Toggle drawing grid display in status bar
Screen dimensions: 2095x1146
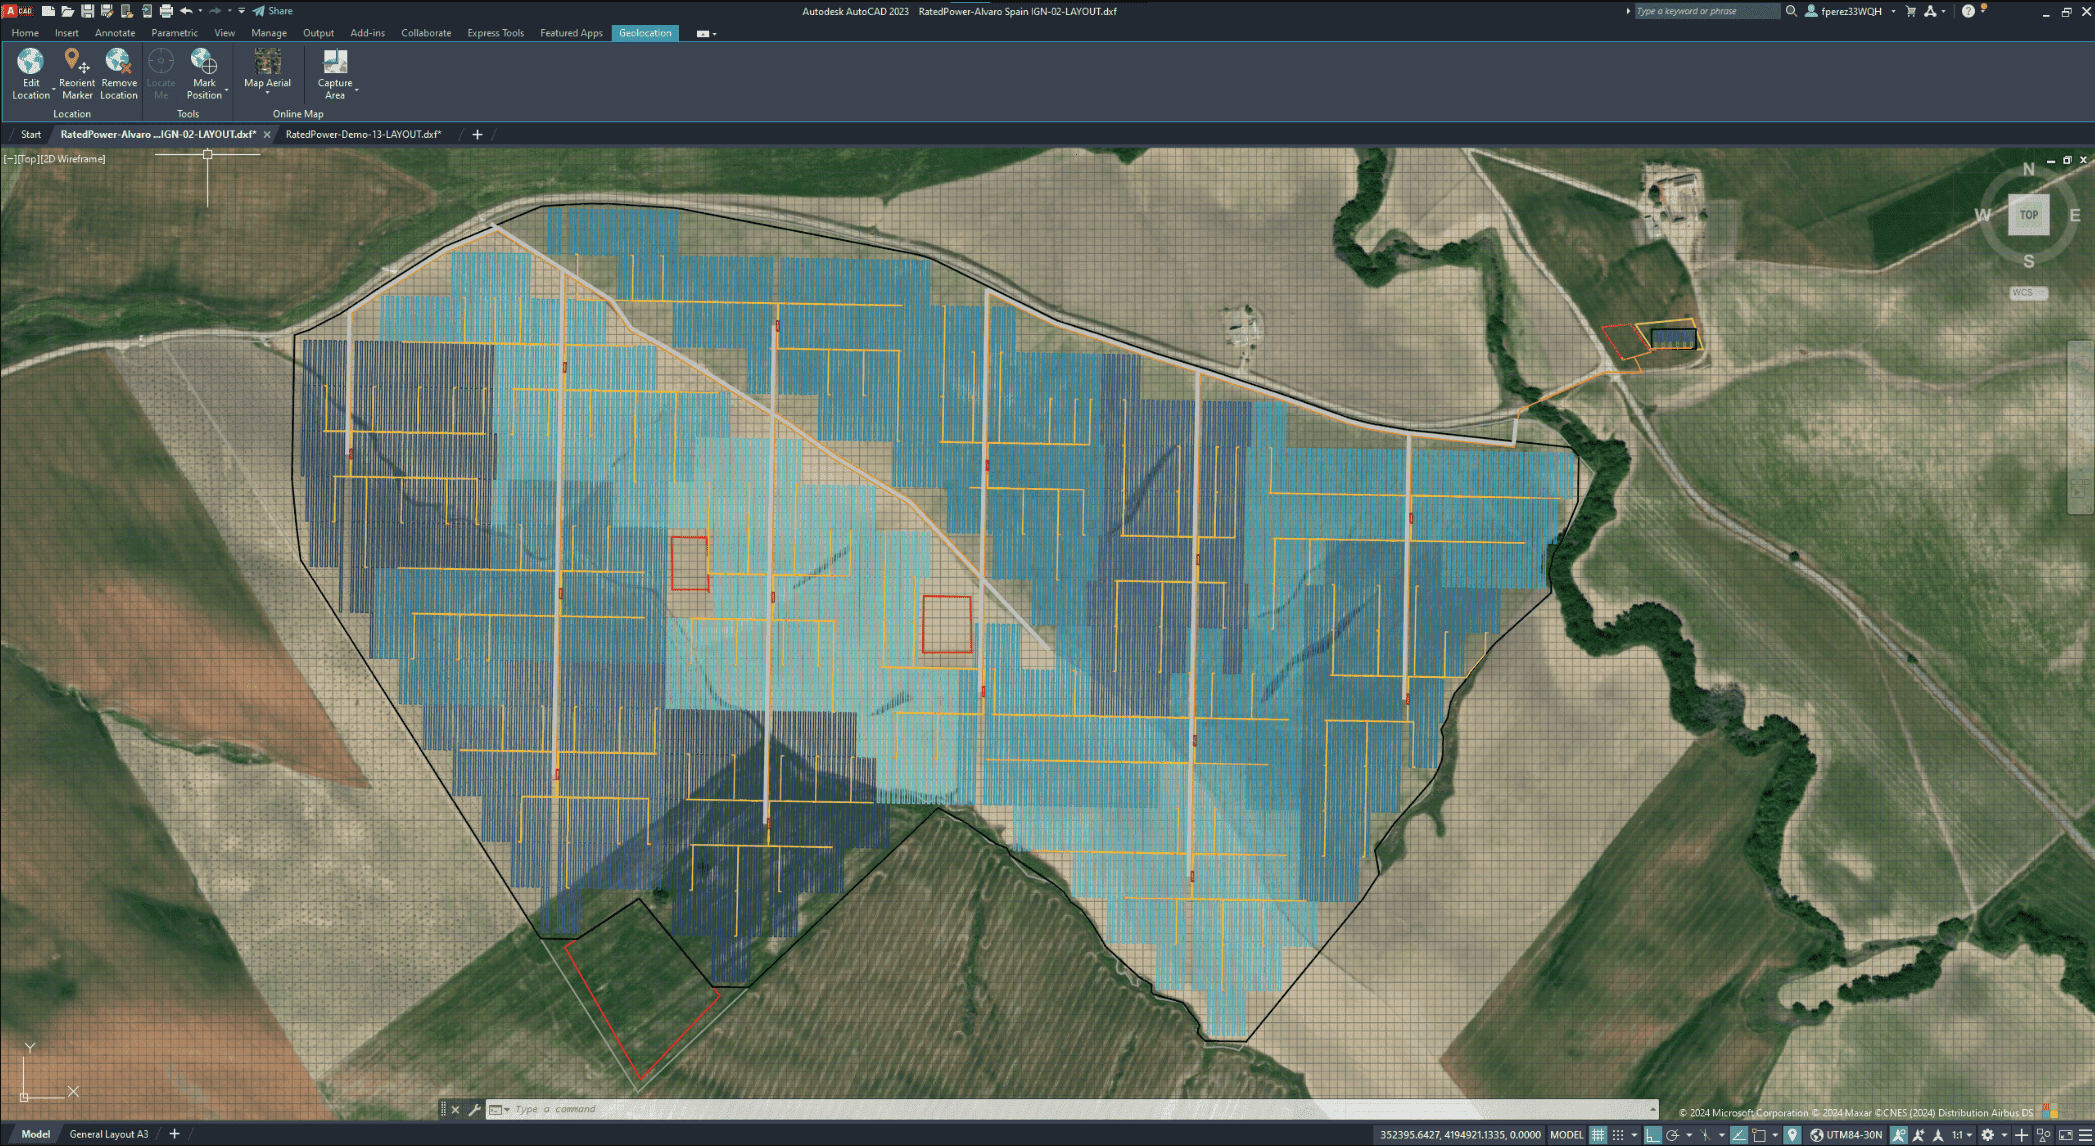pyautogui.click(x=1598, y=1135)
